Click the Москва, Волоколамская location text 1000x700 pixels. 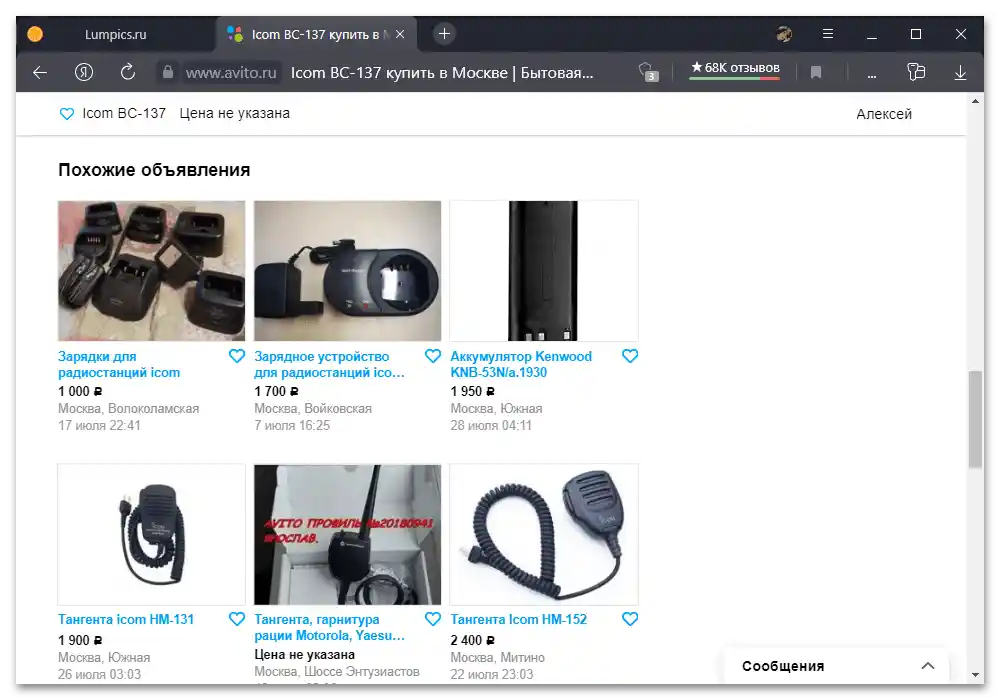128,409
